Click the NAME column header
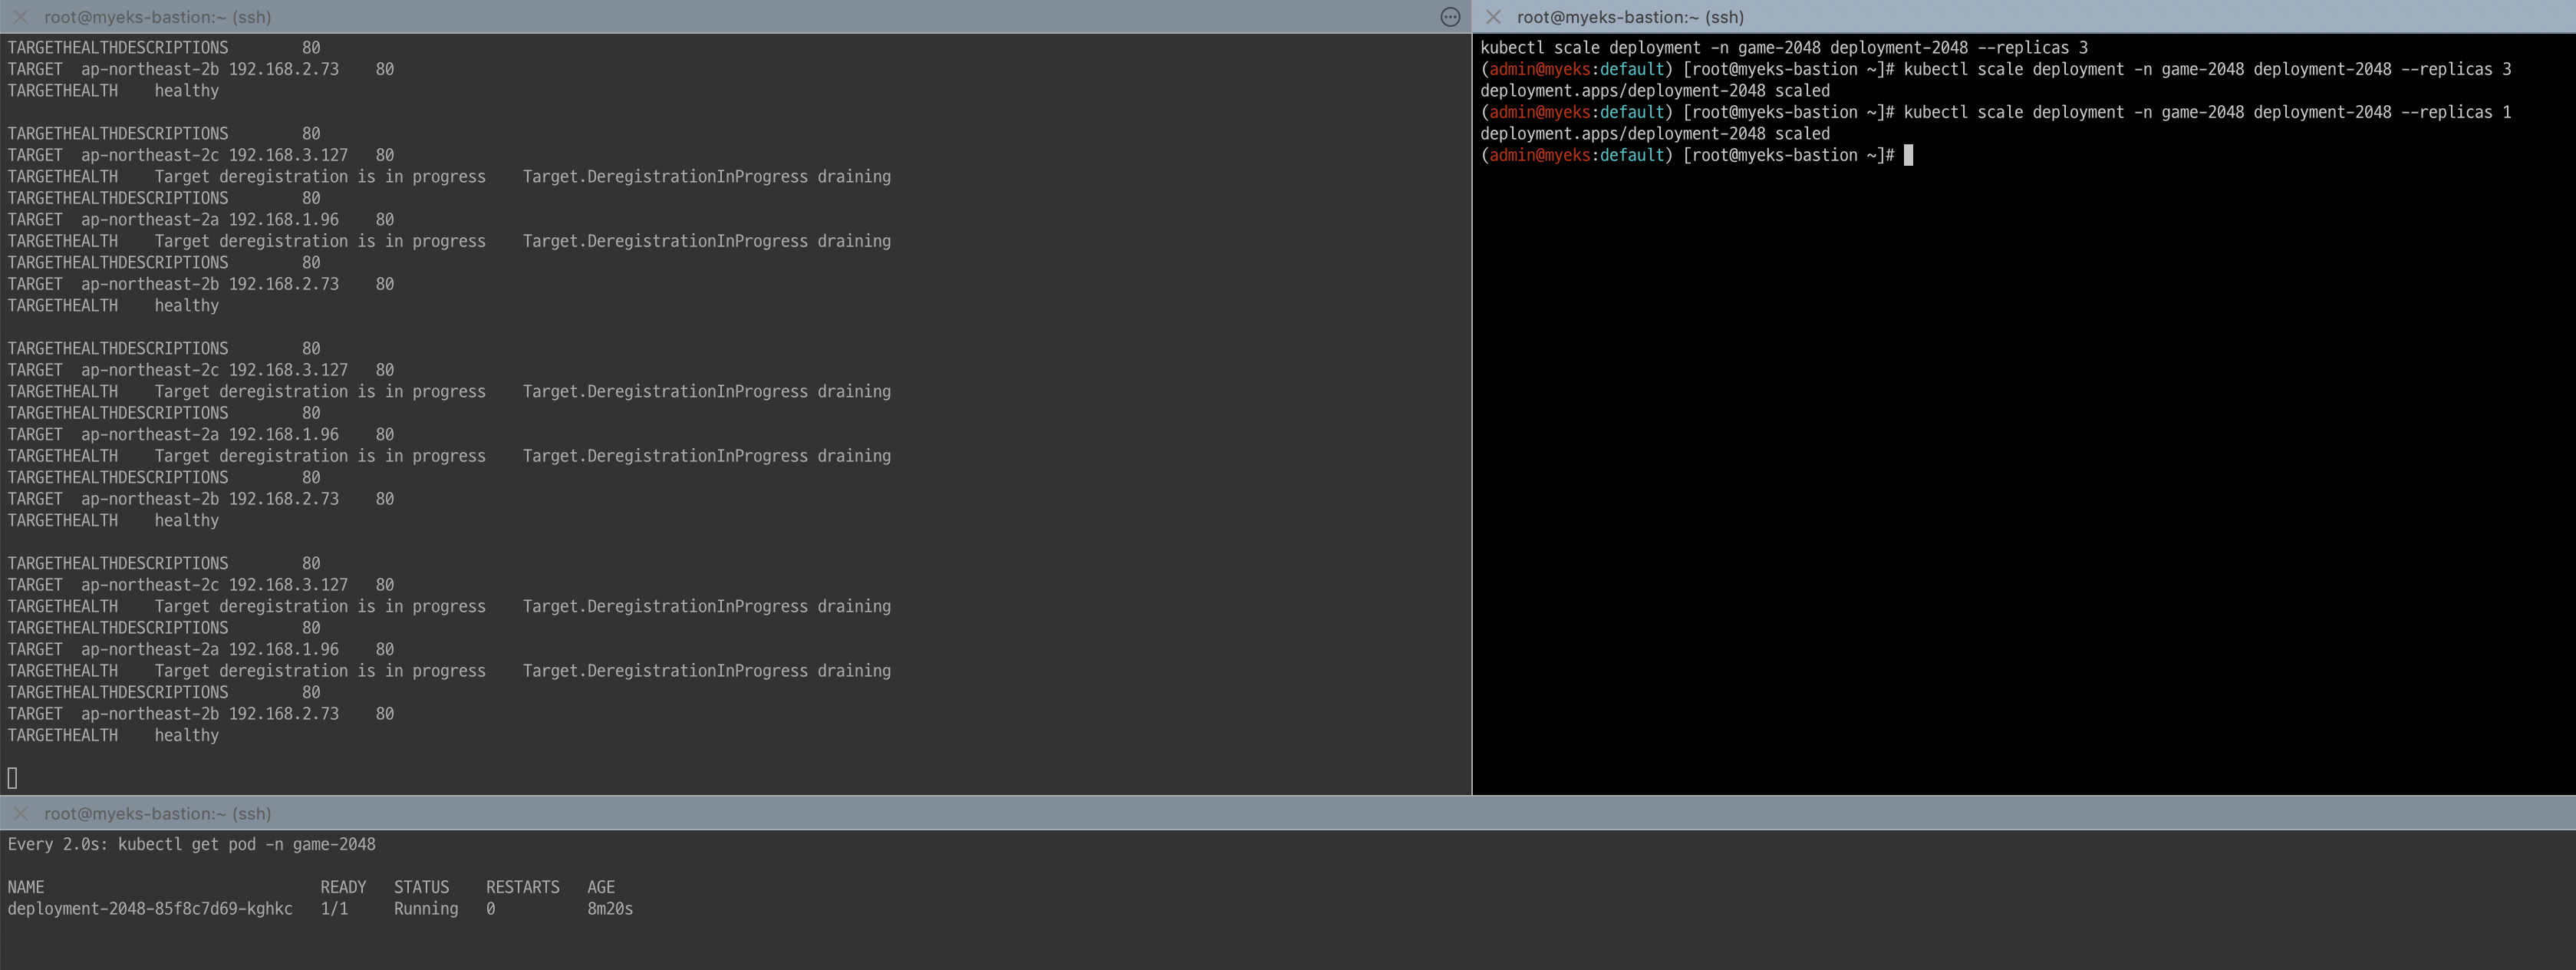2576x970 pixels. 26,888
